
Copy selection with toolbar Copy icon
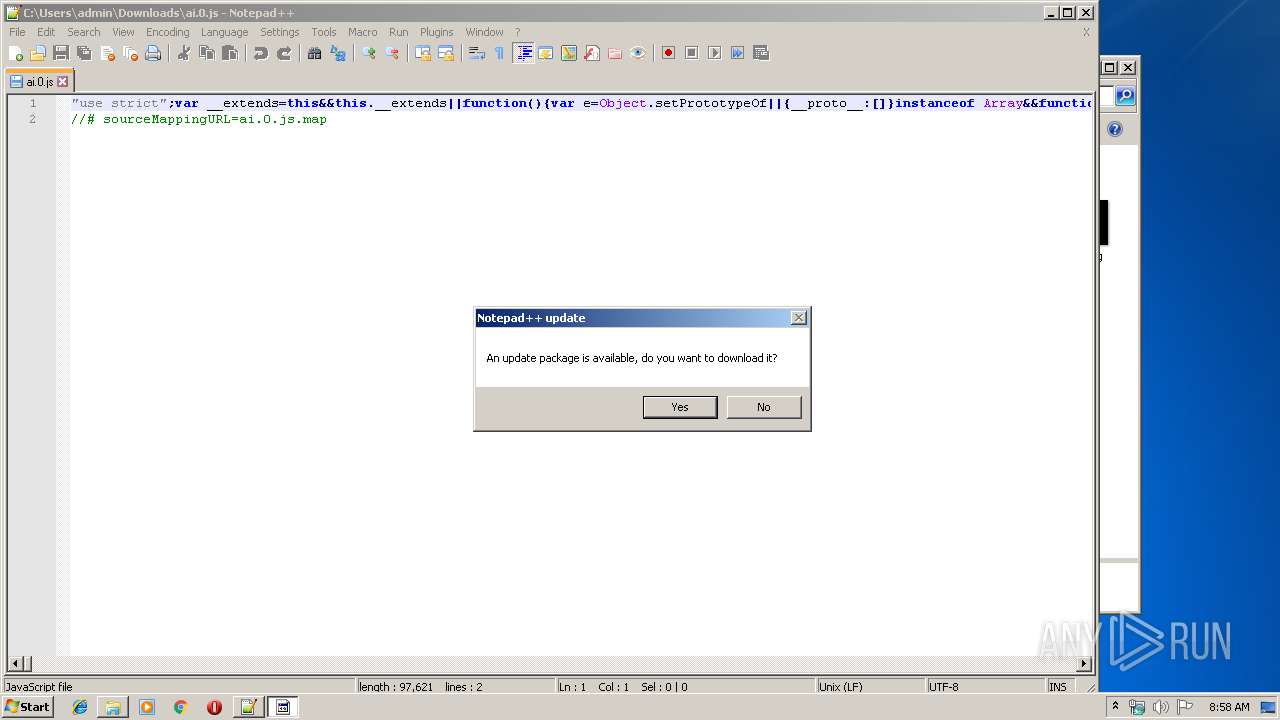pyautogui.click(x=207, y=53)
